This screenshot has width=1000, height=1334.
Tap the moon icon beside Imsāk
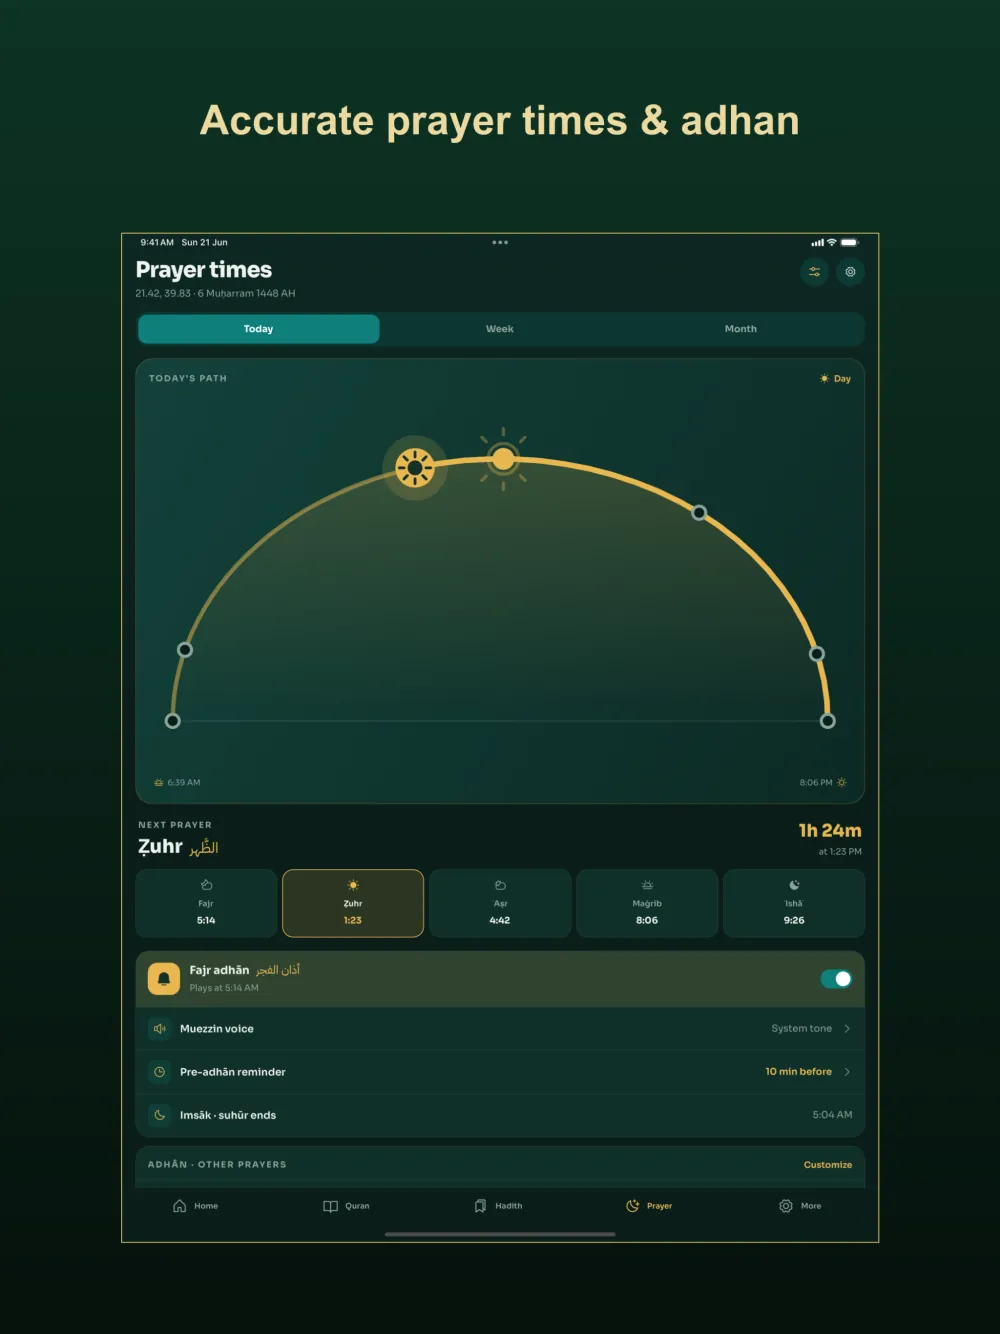tap(160, 1115)
